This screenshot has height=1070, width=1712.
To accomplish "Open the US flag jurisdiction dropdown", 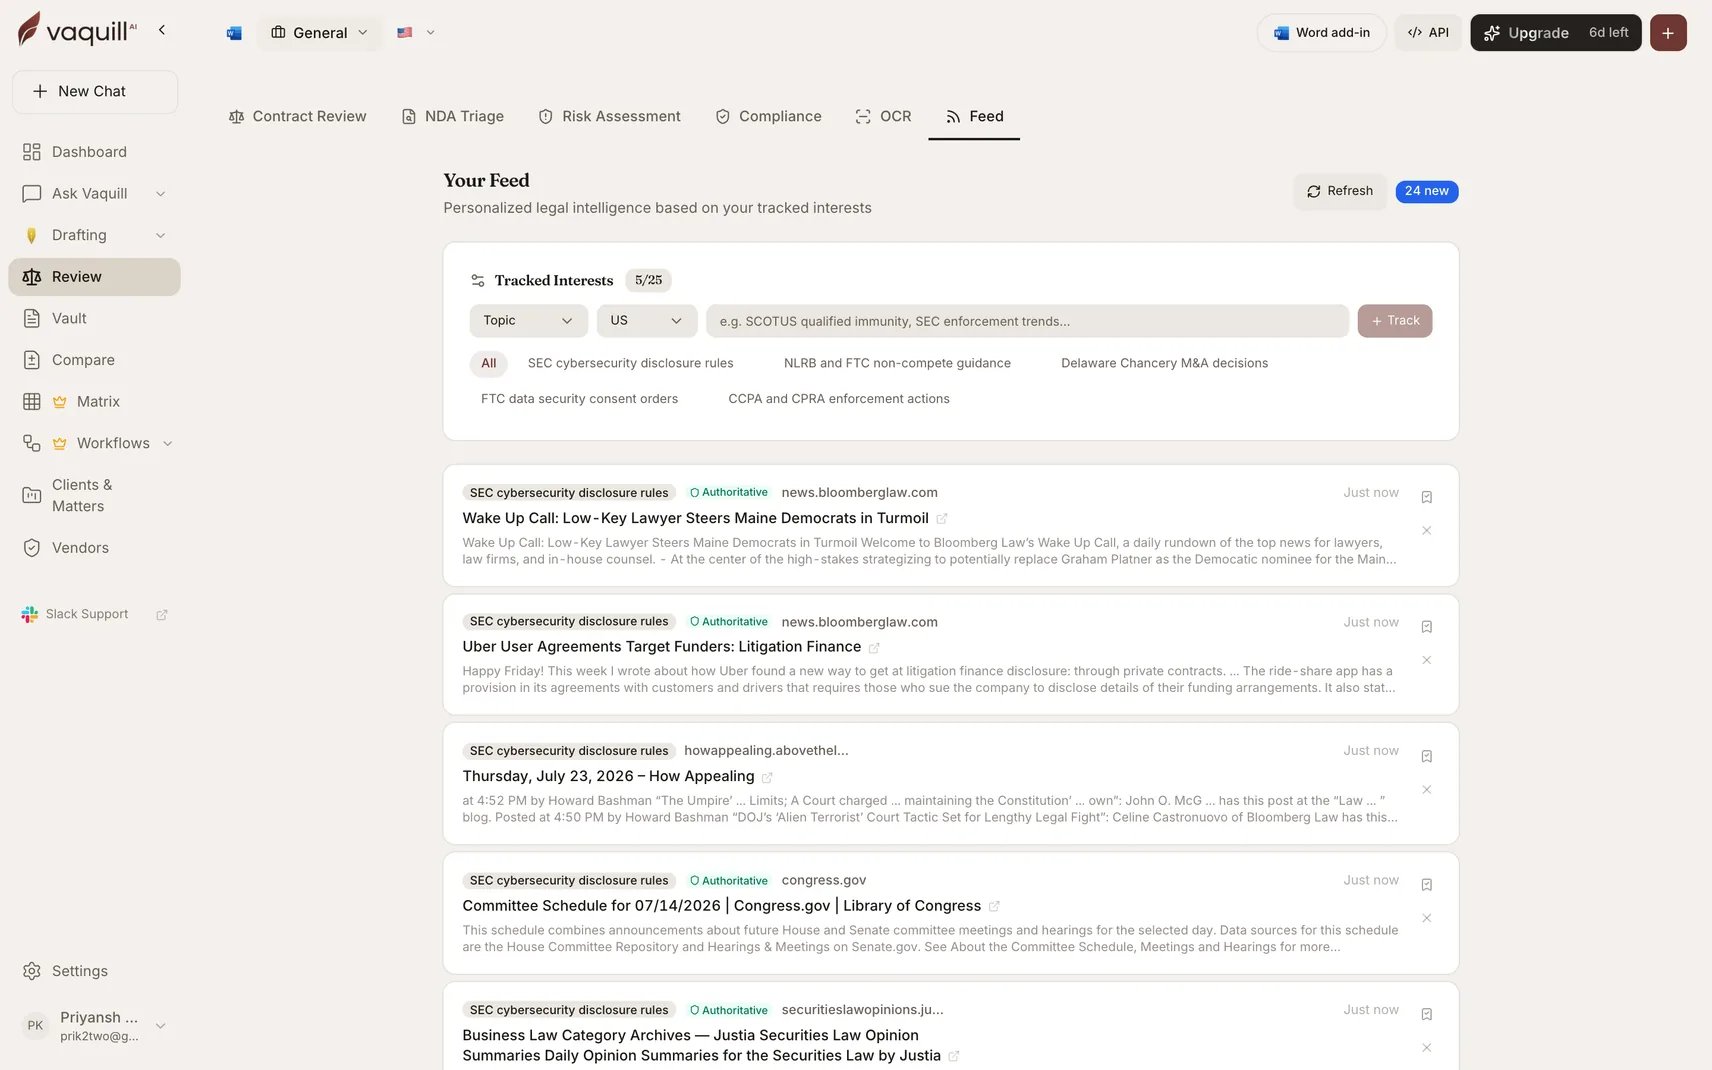I will tap(416, 33).
